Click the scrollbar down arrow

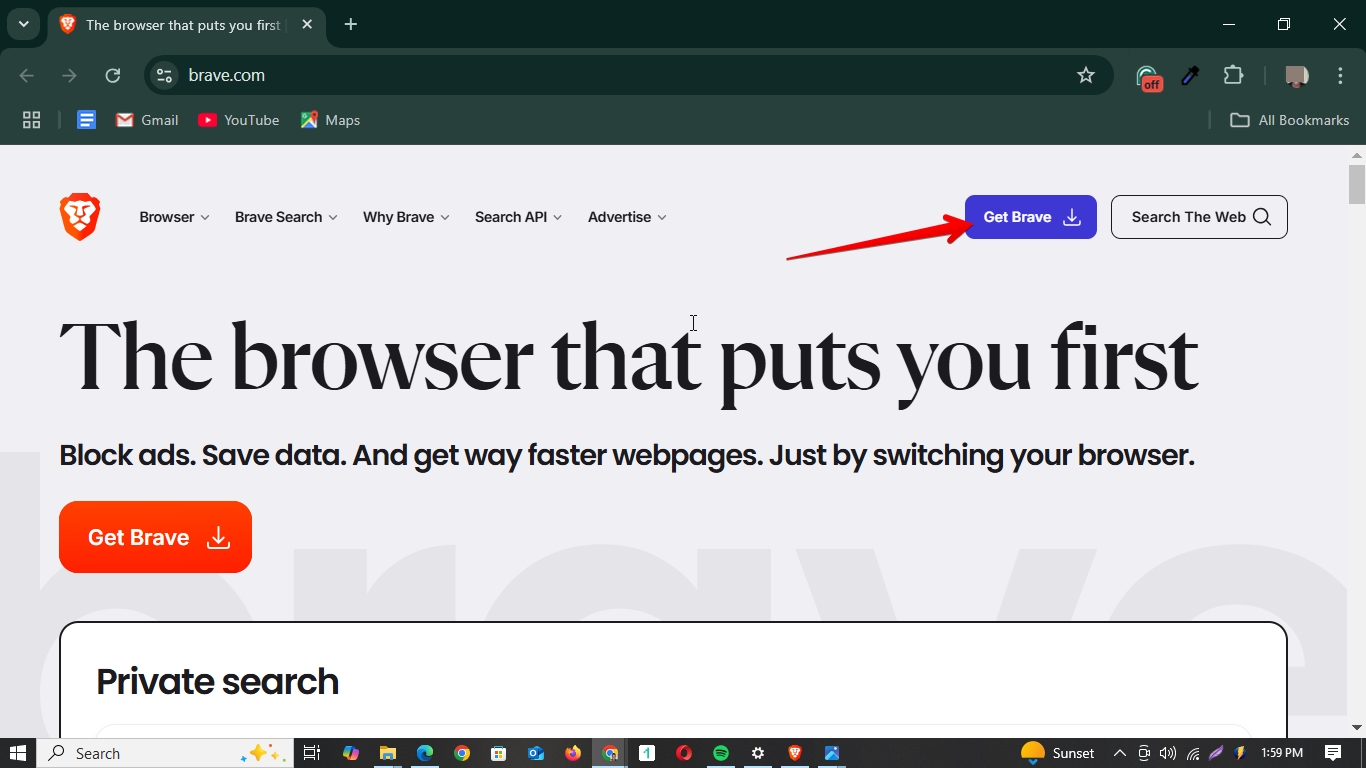pyautogui.click(x=1357, y=728)
